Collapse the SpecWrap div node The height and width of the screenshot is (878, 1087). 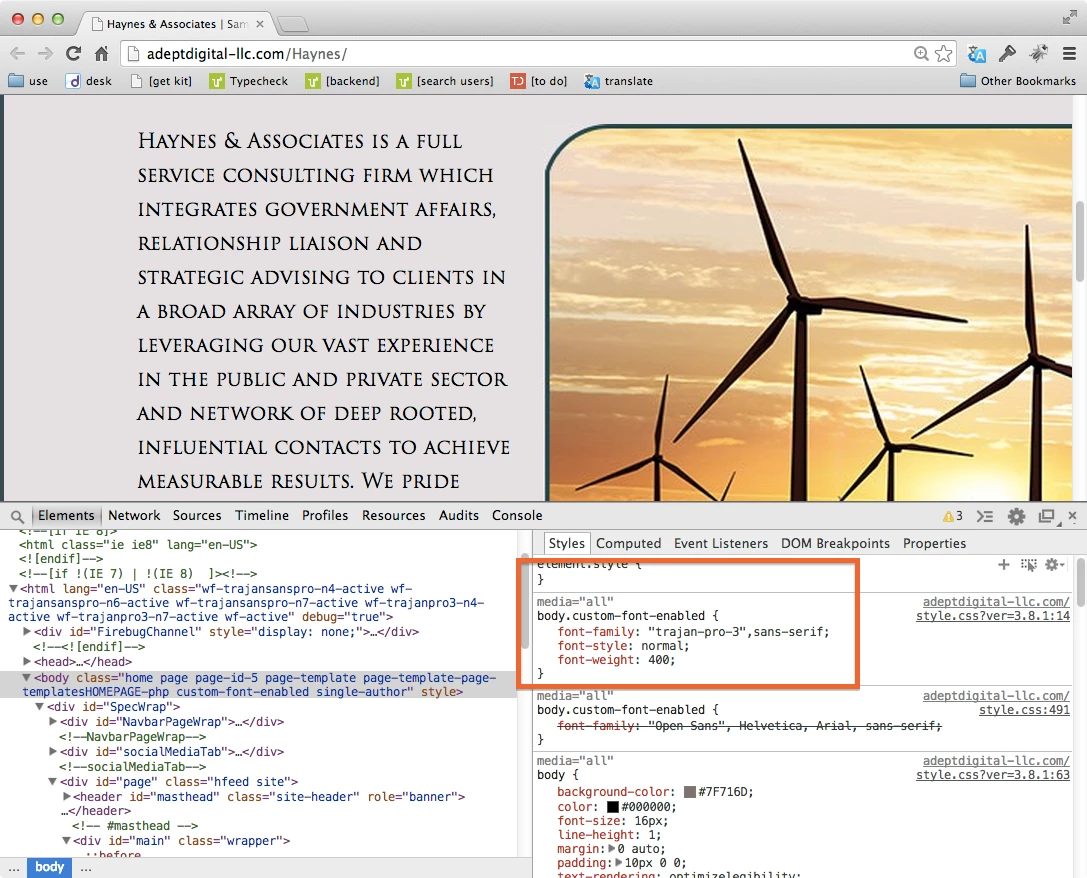[40, 706]
